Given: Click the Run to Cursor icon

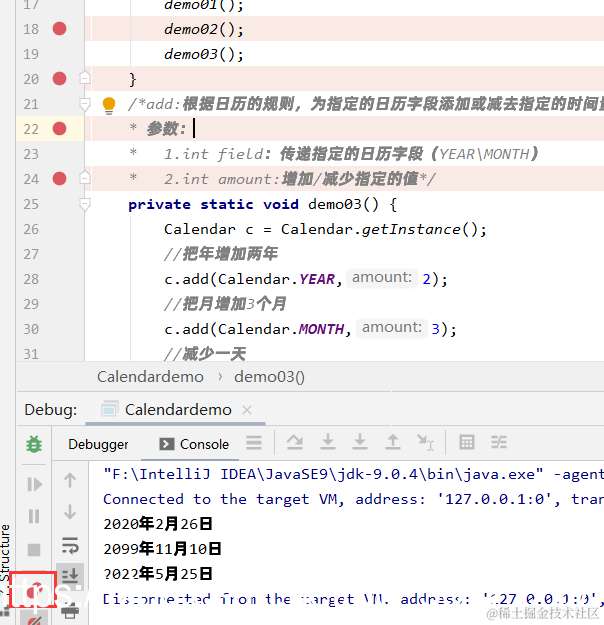Looking at the screenshot, I should point(425,442).
